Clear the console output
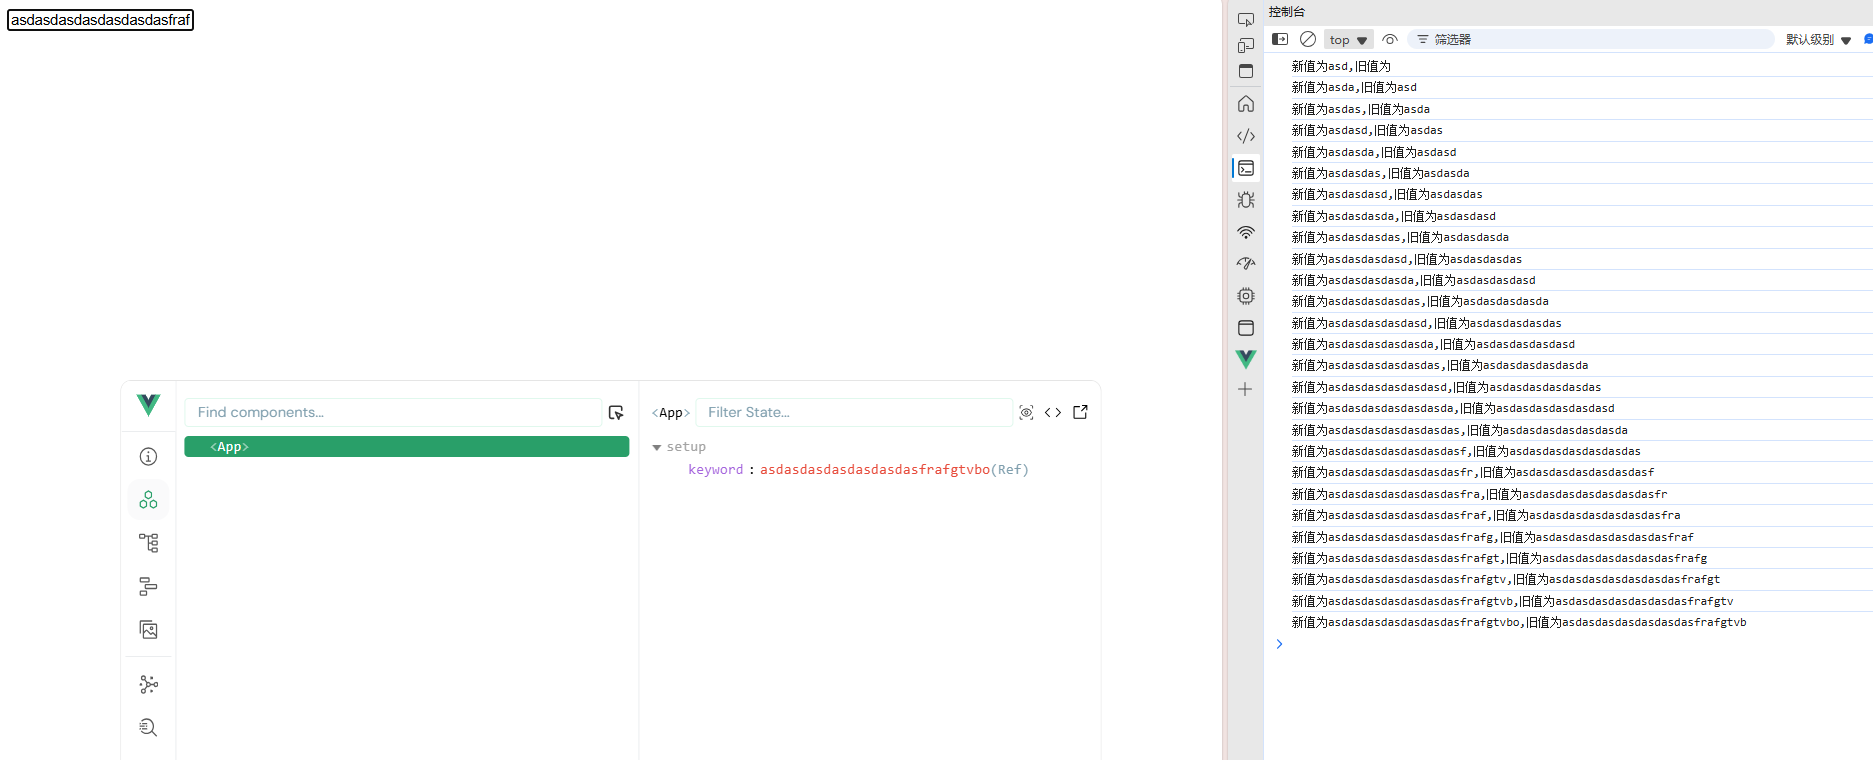1873x760 pixels. point(1308,39)
